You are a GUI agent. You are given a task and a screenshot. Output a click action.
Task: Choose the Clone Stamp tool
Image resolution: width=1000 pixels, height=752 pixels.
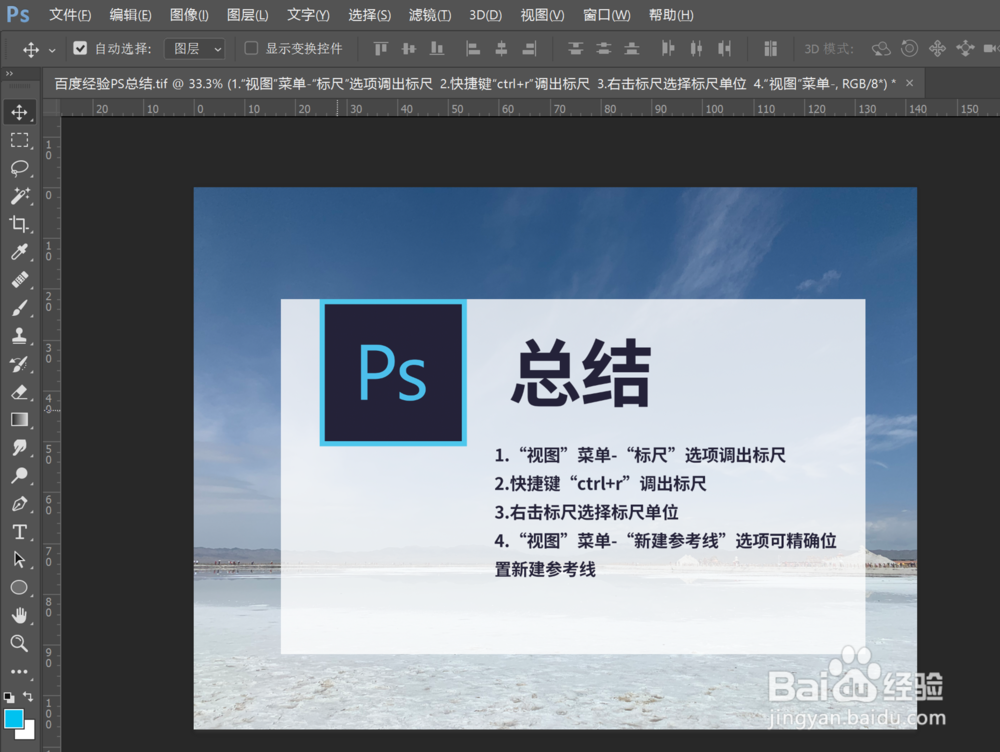coord(21,336)
